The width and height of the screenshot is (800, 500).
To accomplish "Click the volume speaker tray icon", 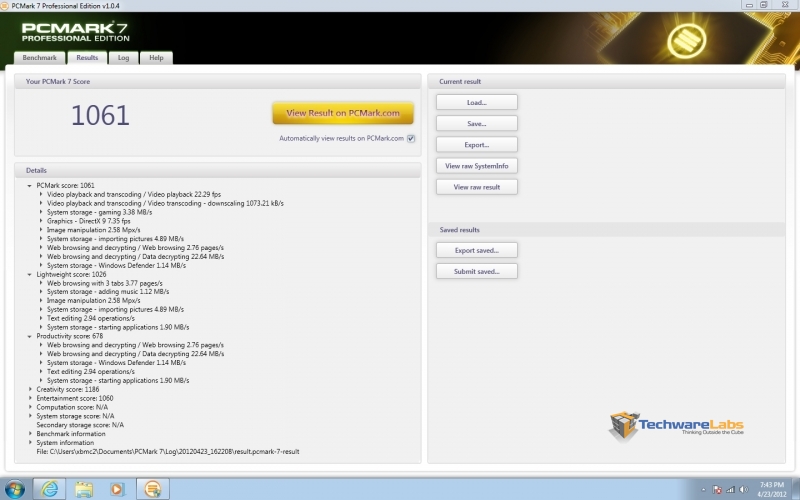I will click(744, 490).
